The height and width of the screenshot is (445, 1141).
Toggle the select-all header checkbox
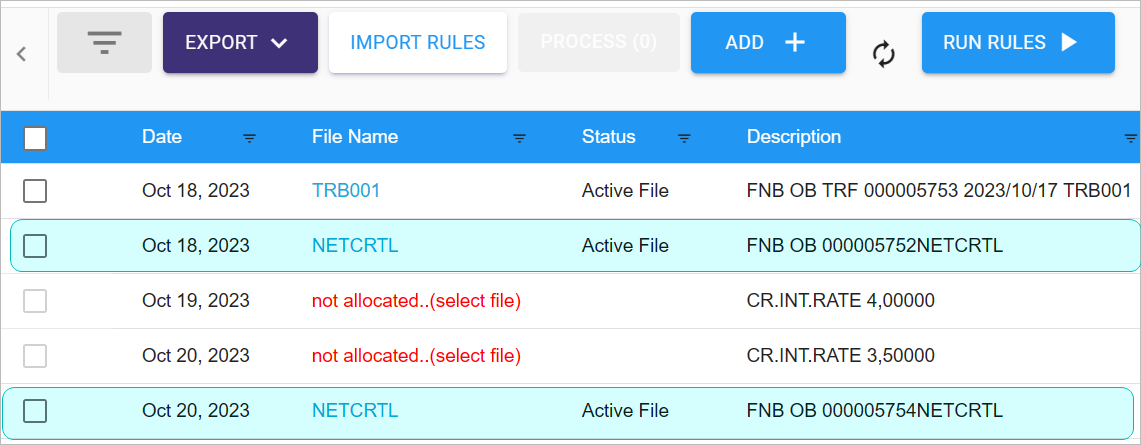tap(35, 137)
